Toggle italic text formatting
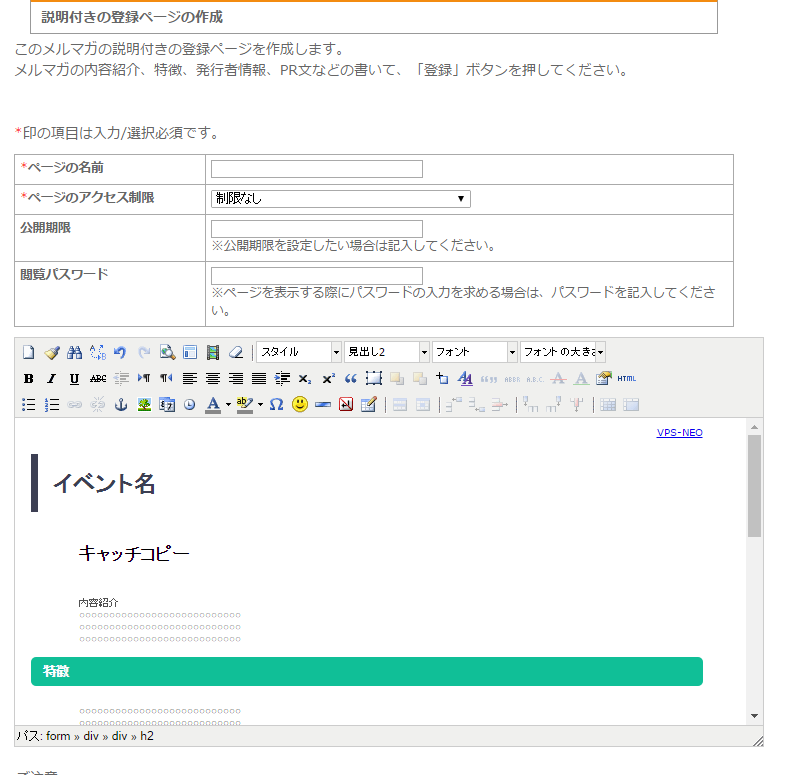The width and height of the screenshot is (796, 775). (x=51, y=379)
